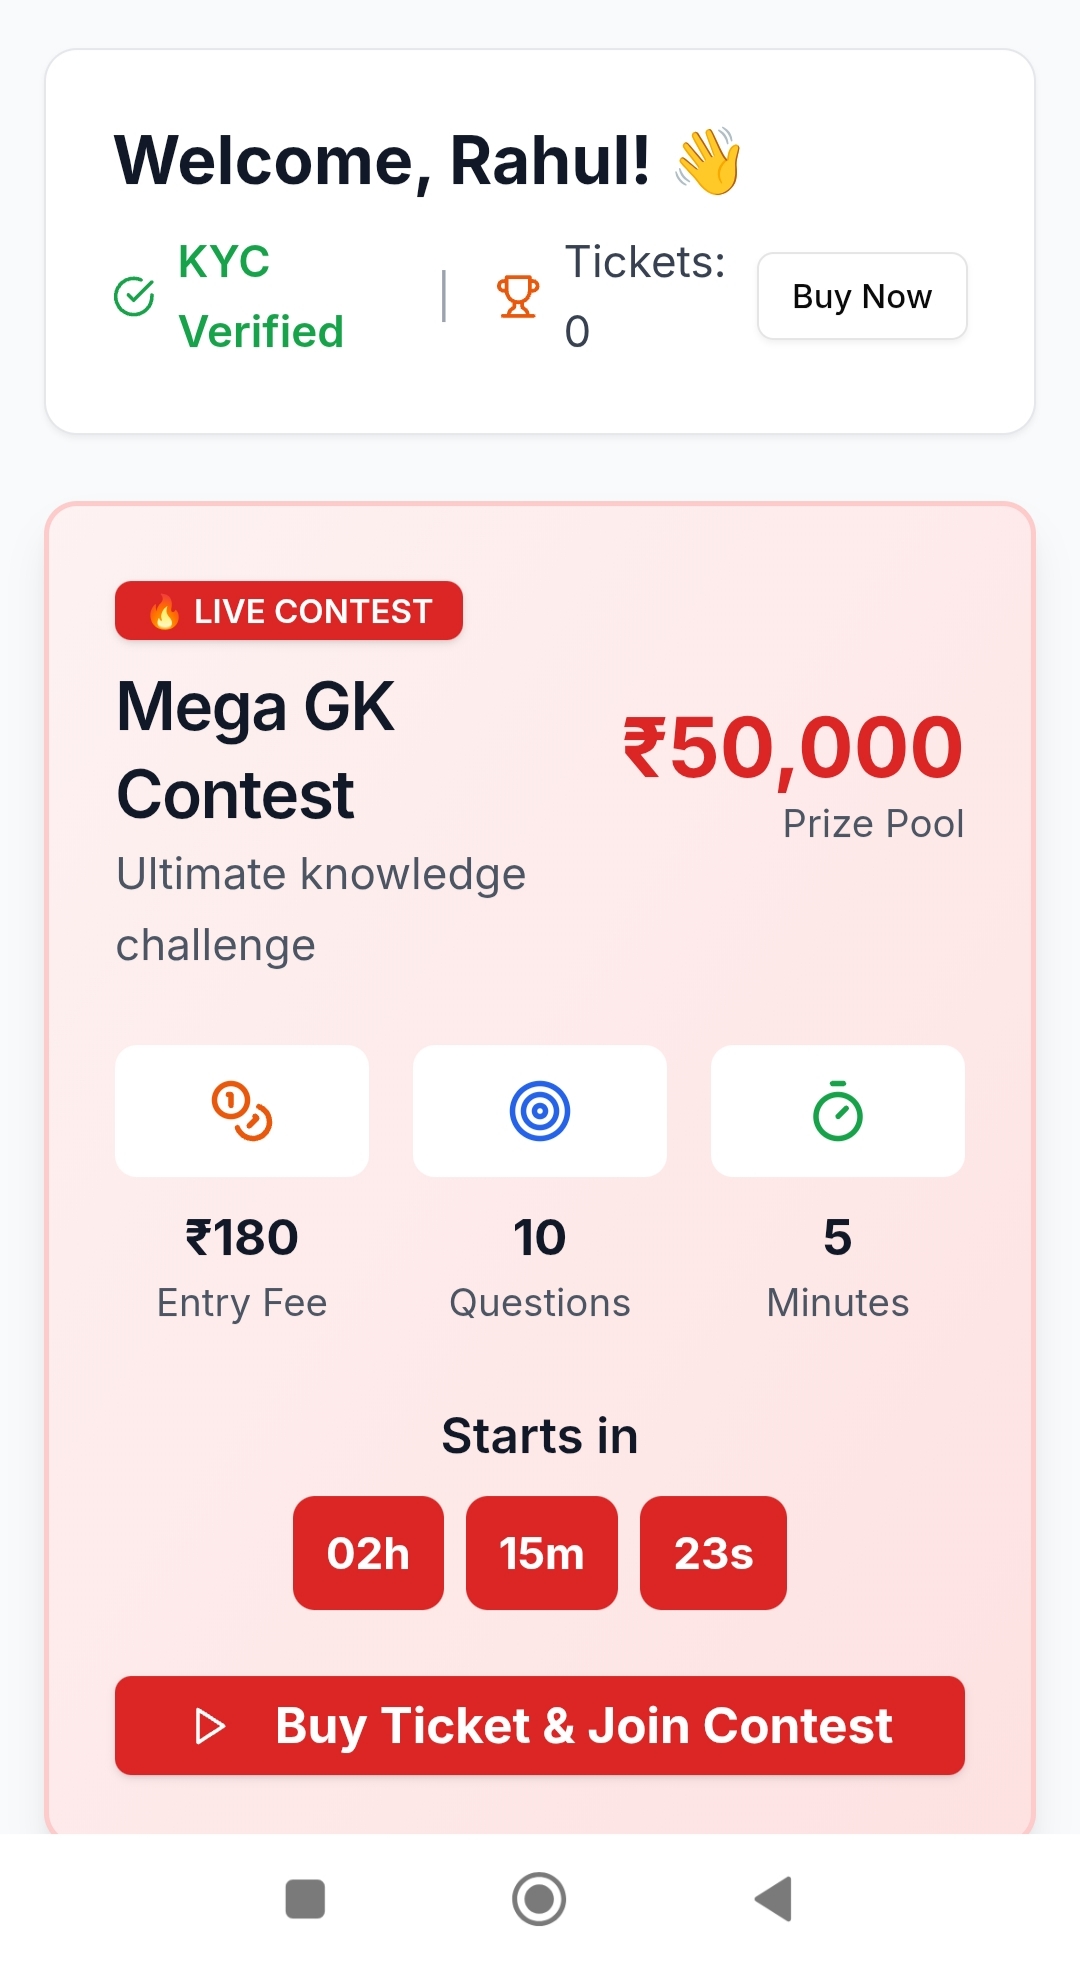Screen dimensions: 1080x1964
Task: Select the hours countdown box
Action: [368, 1553]
